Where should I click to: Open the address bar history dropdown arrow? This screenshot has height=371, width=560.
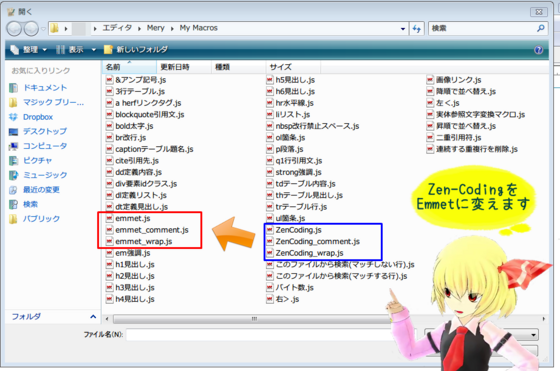[x=403, y=29]
